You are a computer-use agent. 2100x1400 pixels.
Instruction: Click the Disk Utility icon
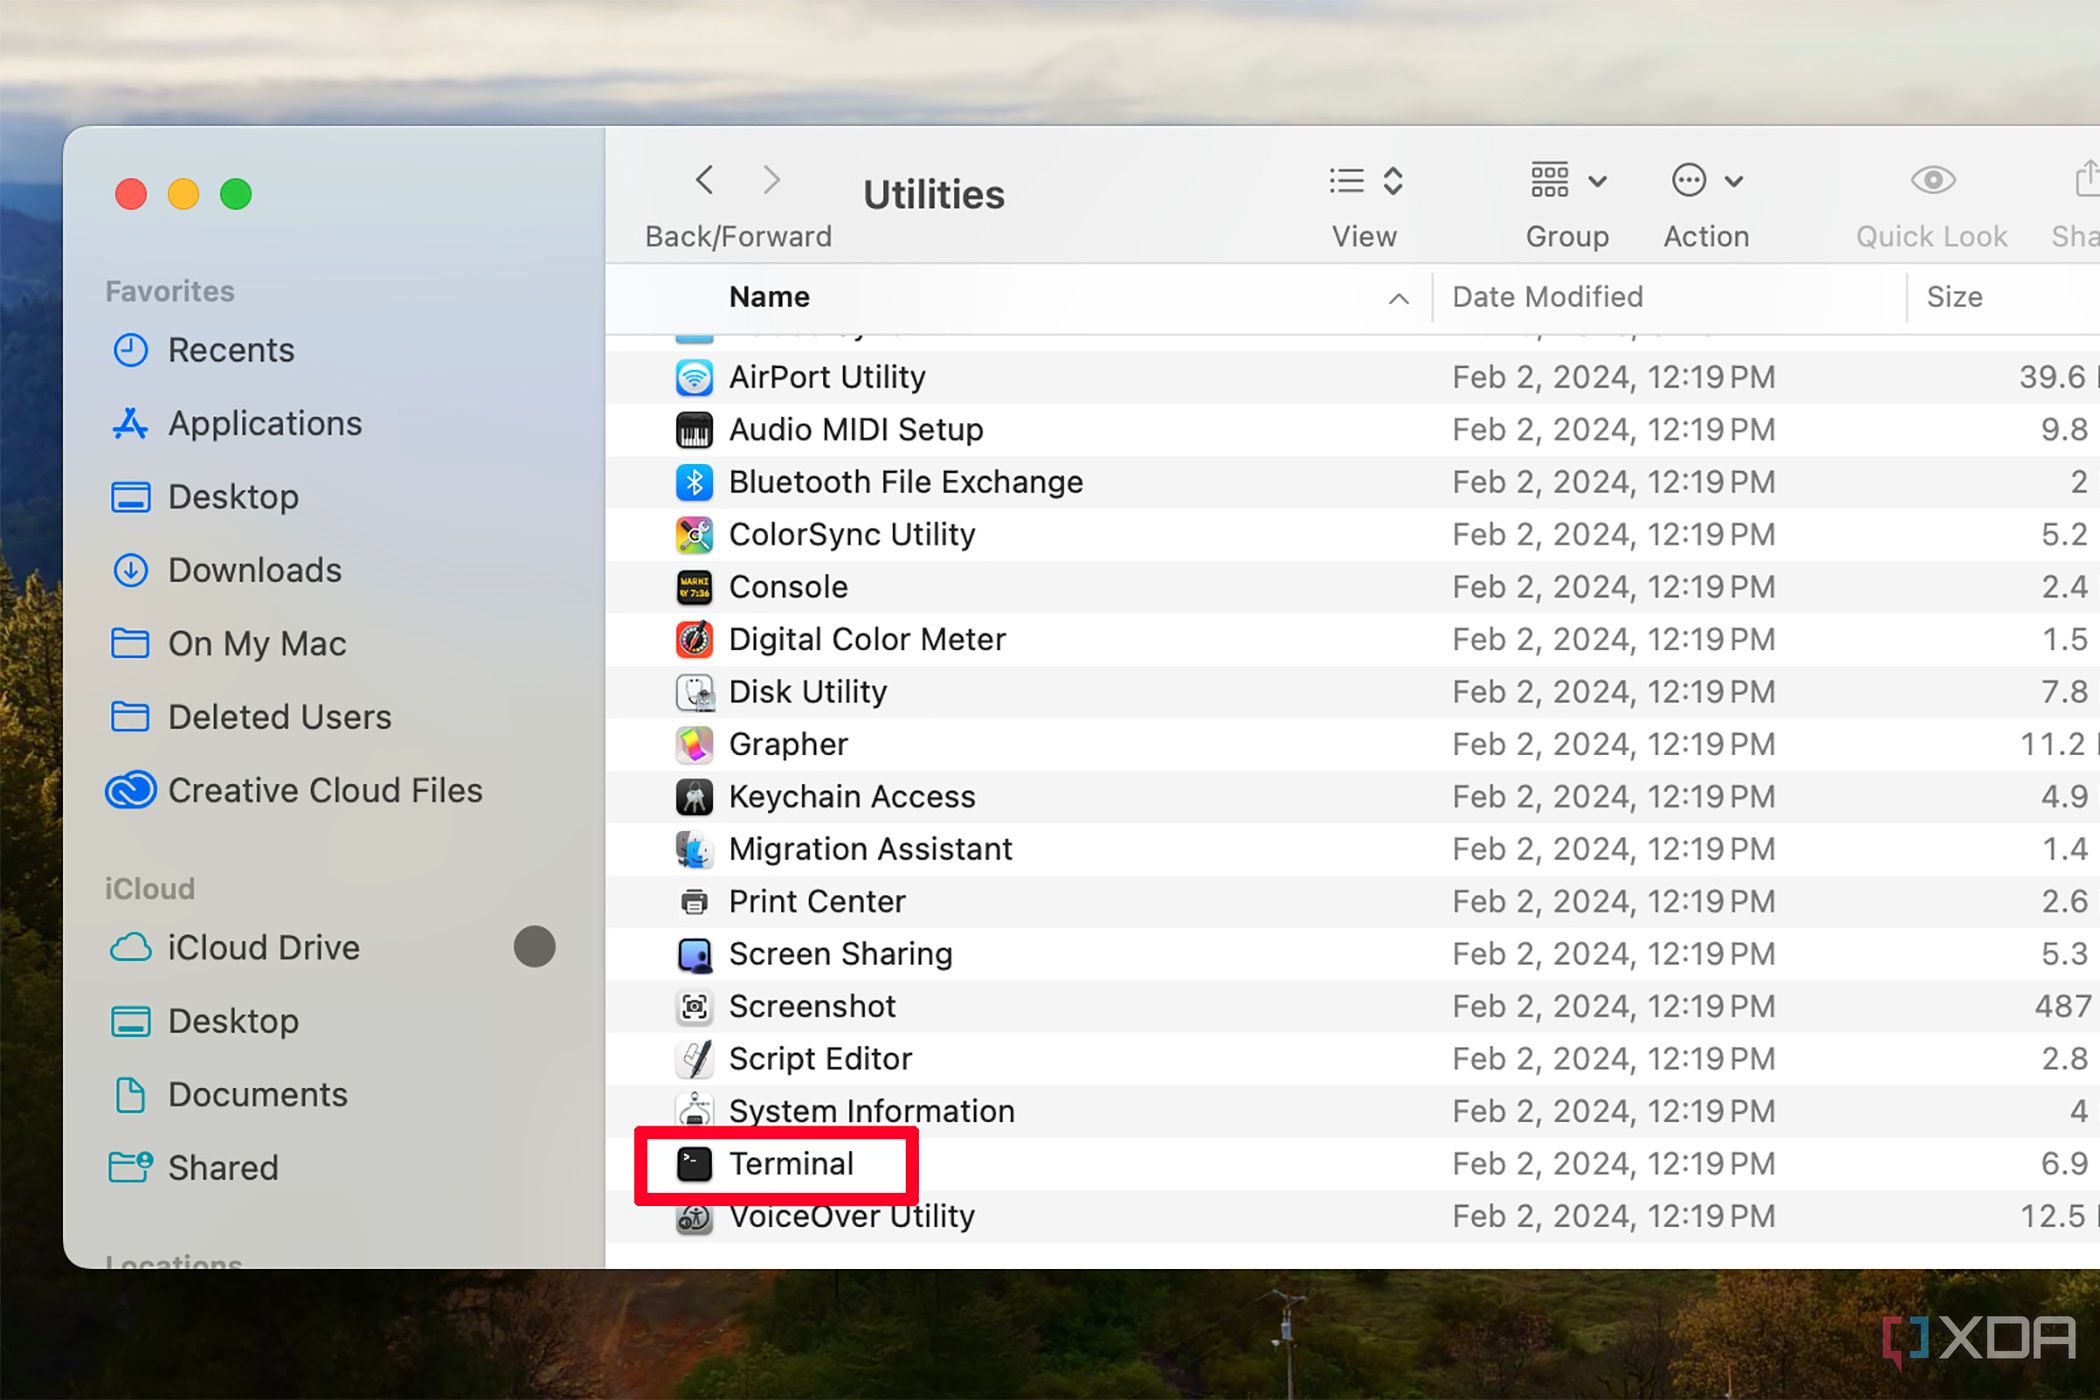(694, 692)
